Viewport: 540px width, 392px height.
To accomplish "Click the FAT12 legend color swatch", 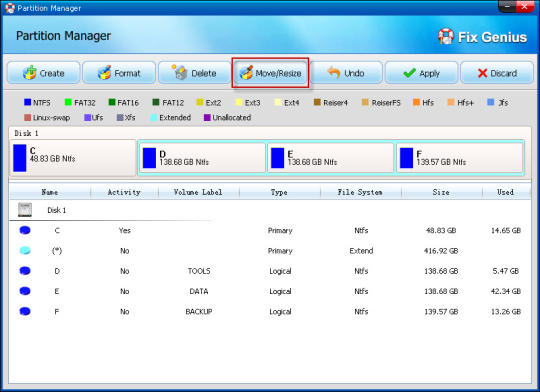I will 156,102.
